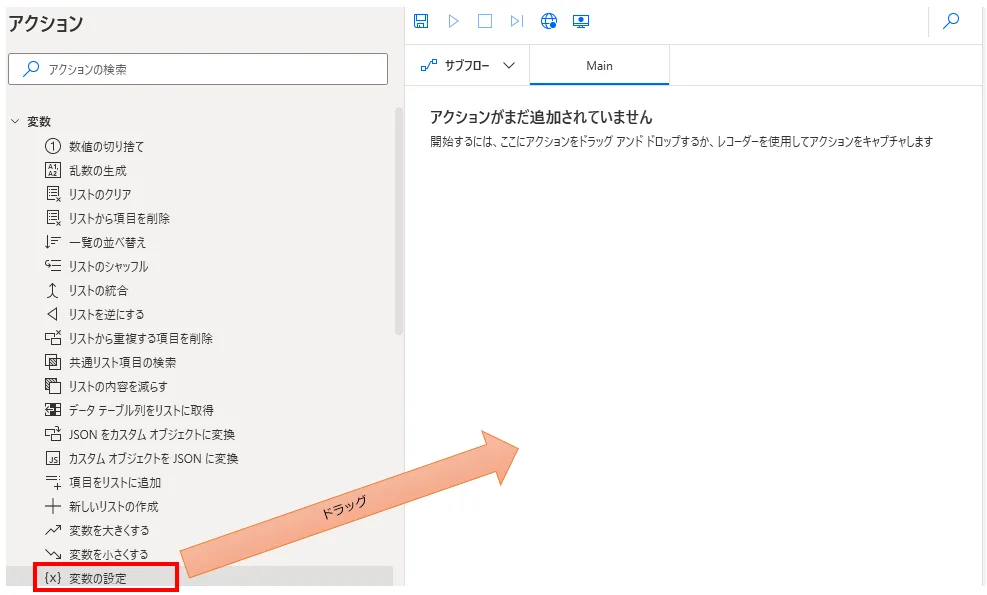
Task: Click the 変数を大きくする action
Action: [x=108, y=530]
